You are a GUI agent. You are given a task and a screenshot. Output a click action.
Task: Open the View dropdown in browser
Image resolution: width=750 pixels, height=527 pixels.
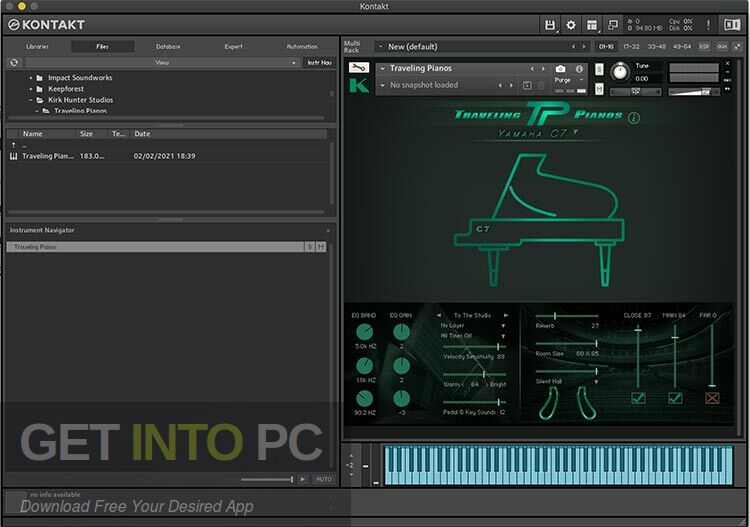click(162, 63)
